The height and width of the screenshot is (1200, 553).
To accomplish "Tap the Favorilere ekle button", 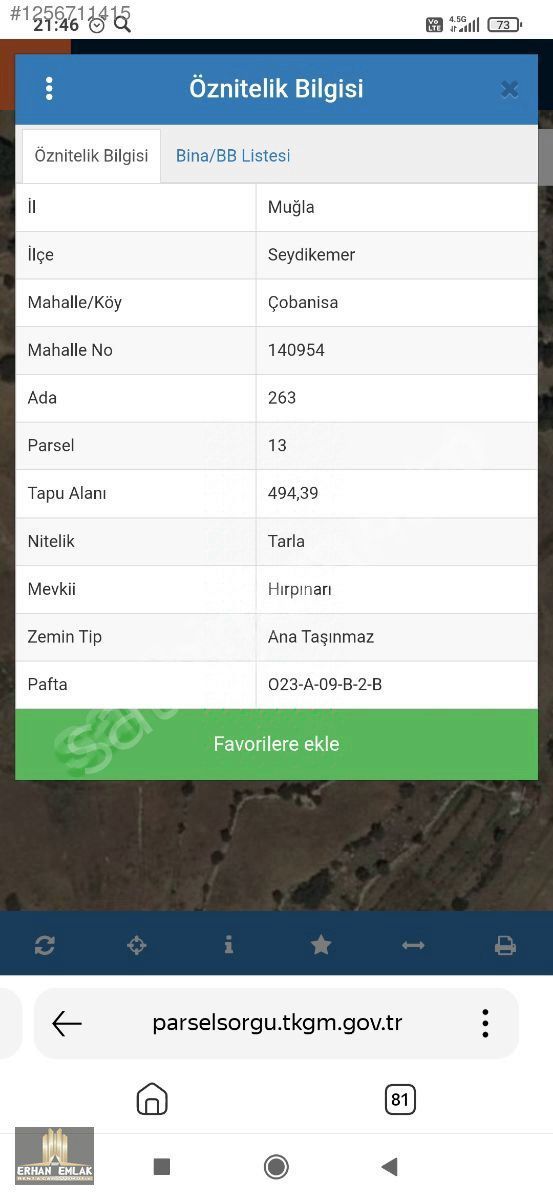I will (276, 744).
